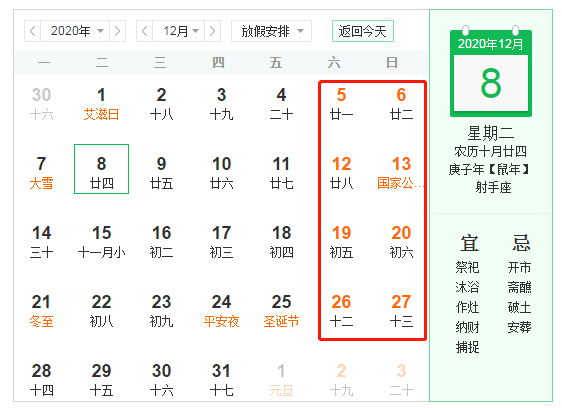The width and height of the screenshot is (562, 408).
Task: Select December 15 十一月小
Action: 101,242
